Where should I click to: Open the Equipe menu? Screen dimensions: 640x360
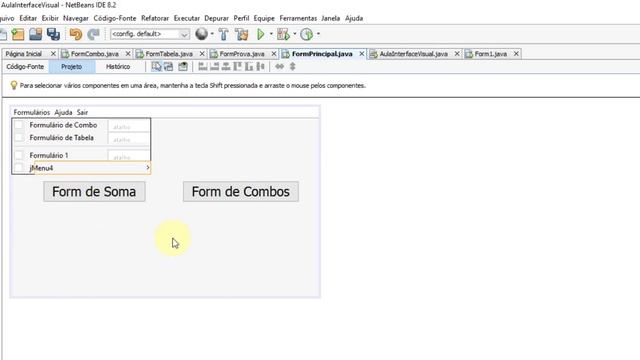(264, 18)
